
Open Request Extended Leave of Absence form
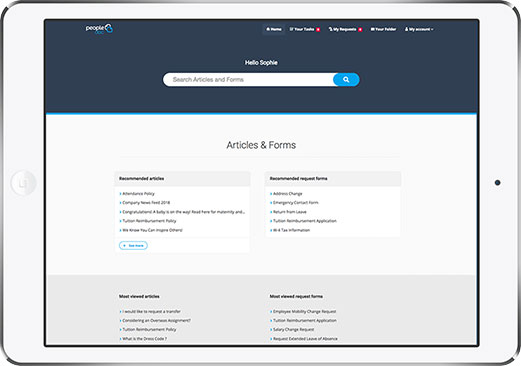305,339
